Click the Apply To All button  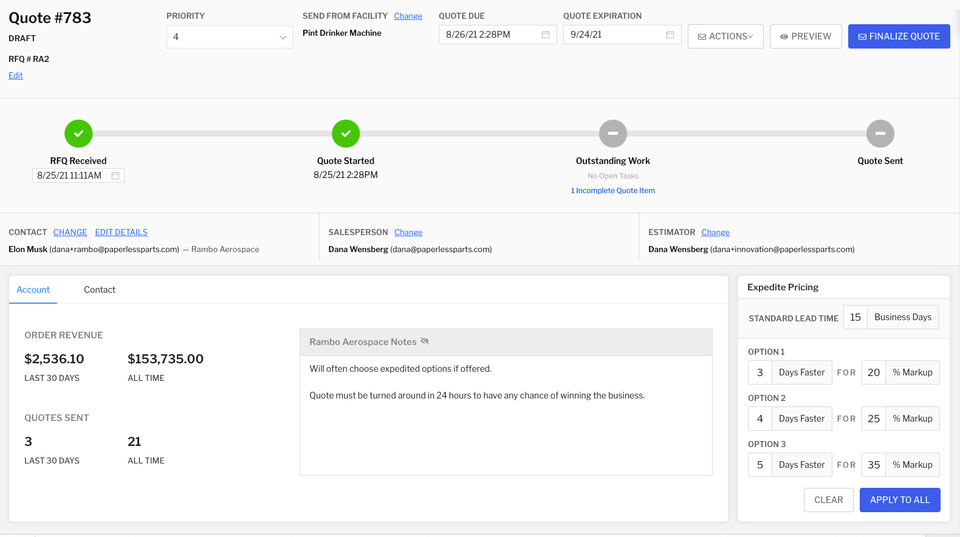(x=900, y=500)
